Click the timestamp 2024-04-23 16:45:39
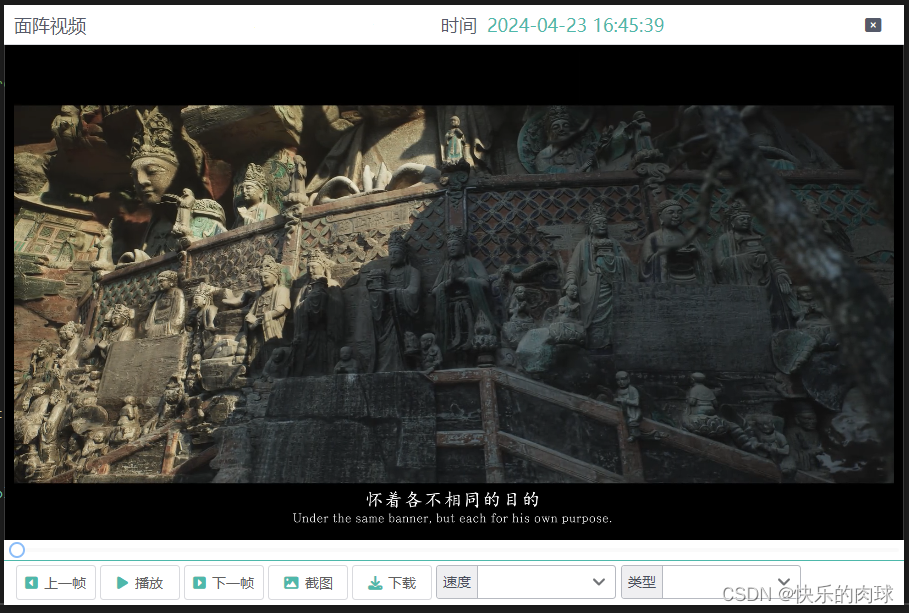909x613 pixels. (x=575, y=26)
